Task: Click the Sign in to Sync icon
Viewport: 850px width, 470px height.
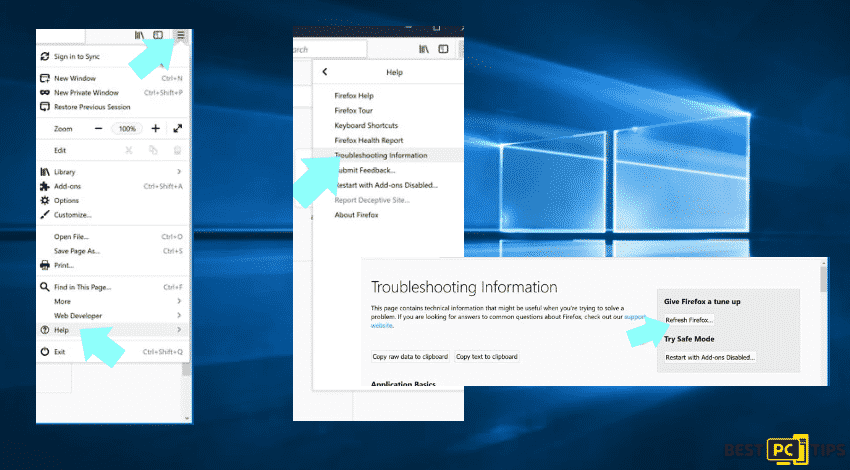Action: (45, 56)
